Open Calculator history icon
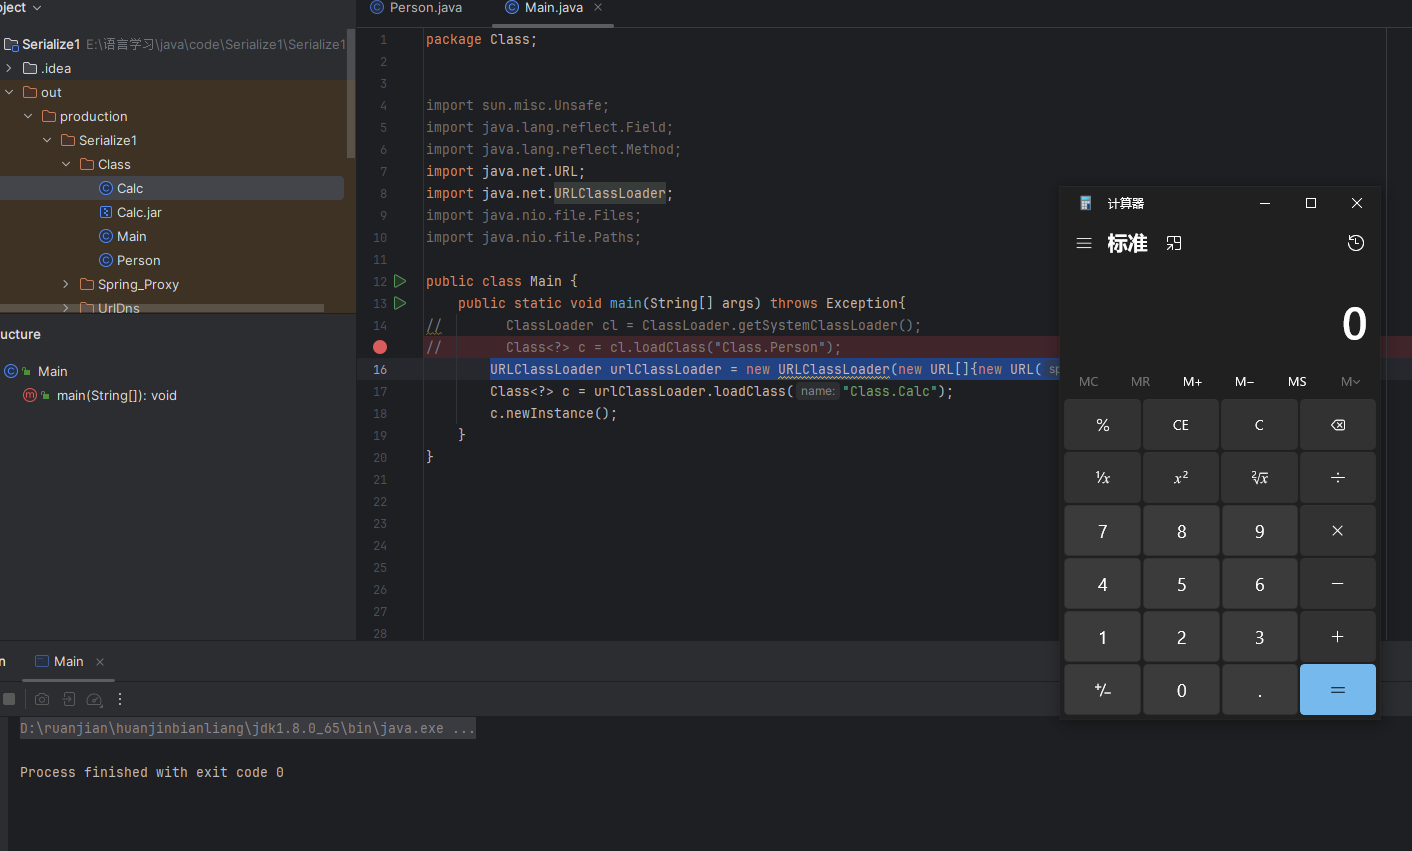 [x=1356, y=243]
